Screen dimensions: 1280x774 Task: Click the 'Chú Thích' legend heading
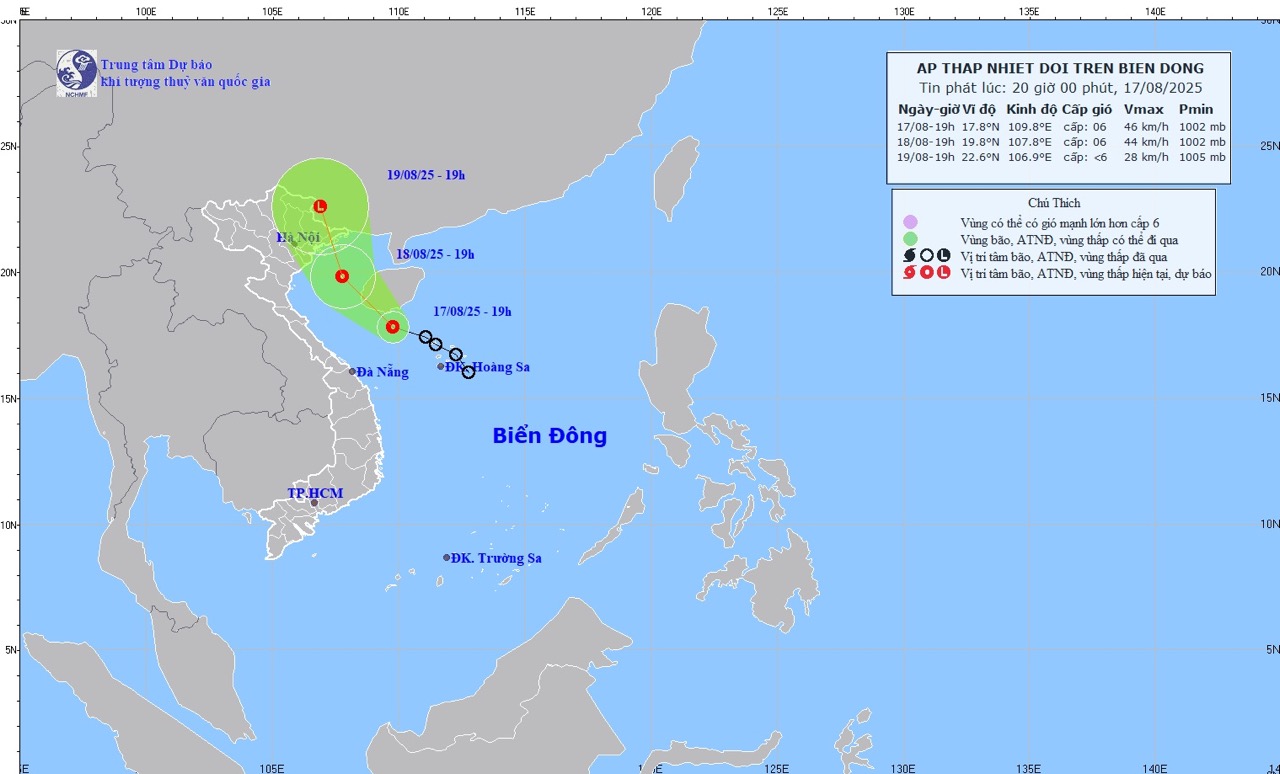[x=1054, y=203]
